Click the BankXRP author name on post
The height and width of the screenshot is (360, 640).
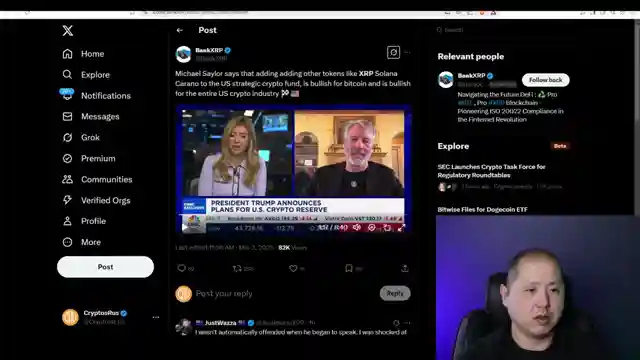click(x=209, y=50)
